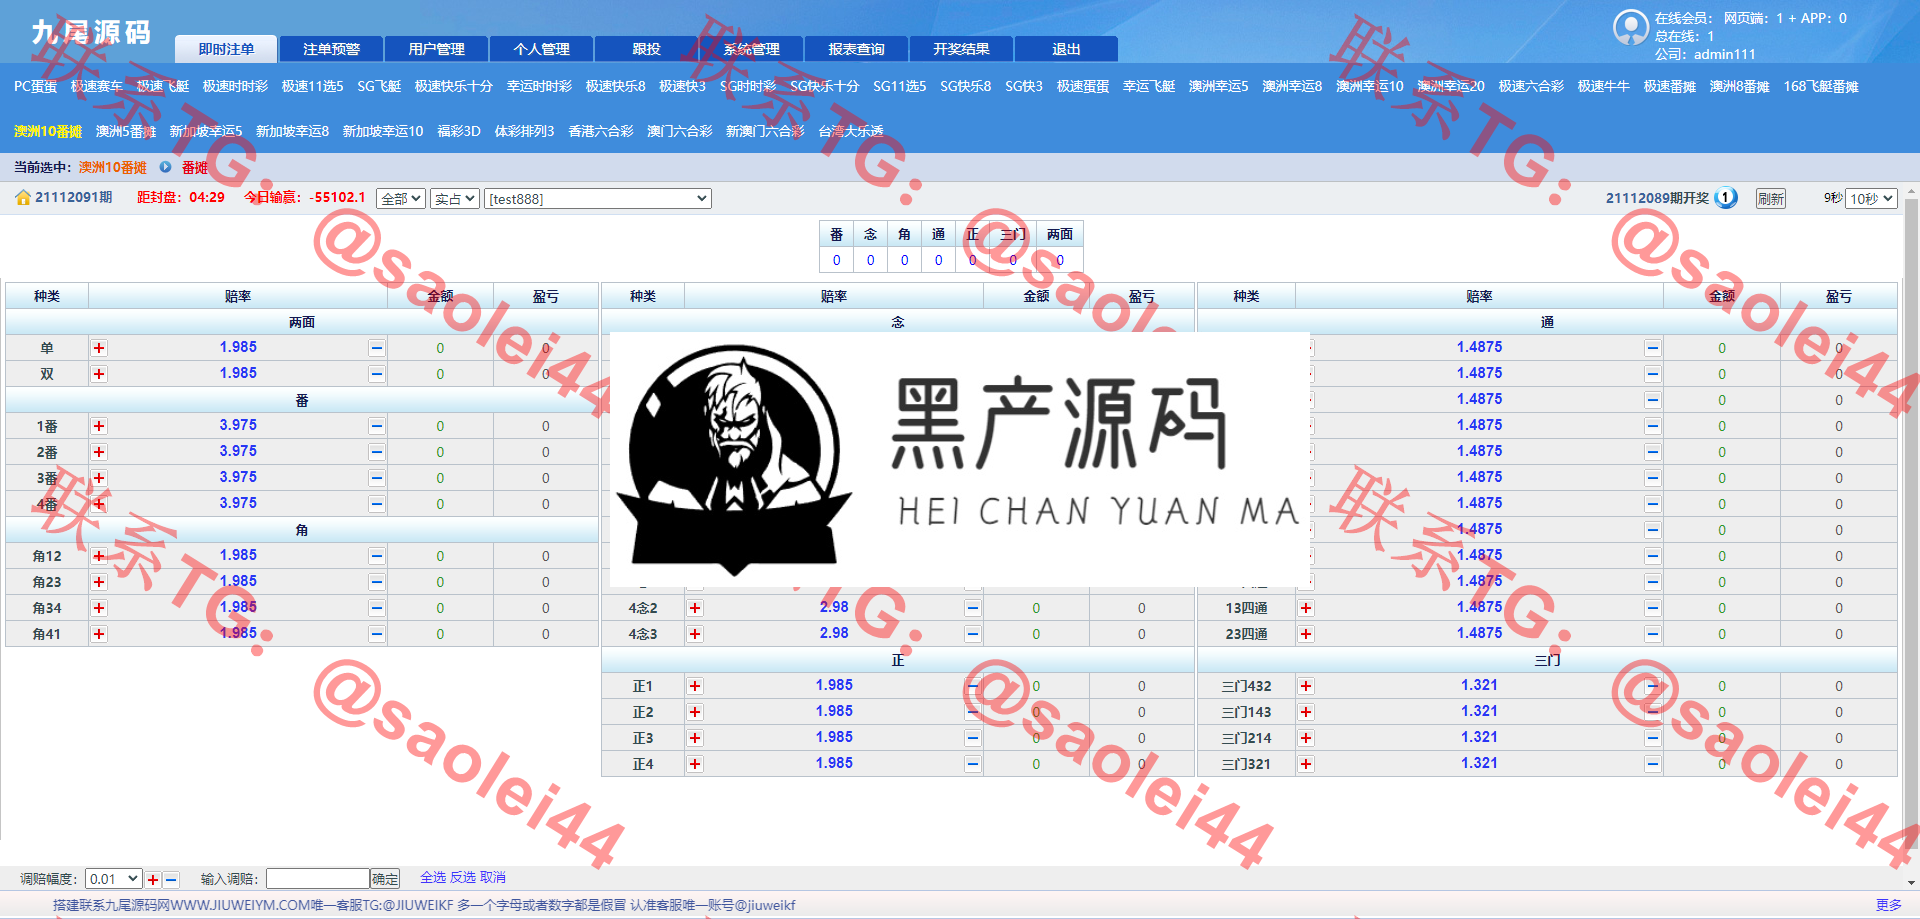Image resolution: width=1920 pixels, height=919 pixels.
Task: Click the 1.321 odds value for 三门432
Action: click(x=1479, y=685)
